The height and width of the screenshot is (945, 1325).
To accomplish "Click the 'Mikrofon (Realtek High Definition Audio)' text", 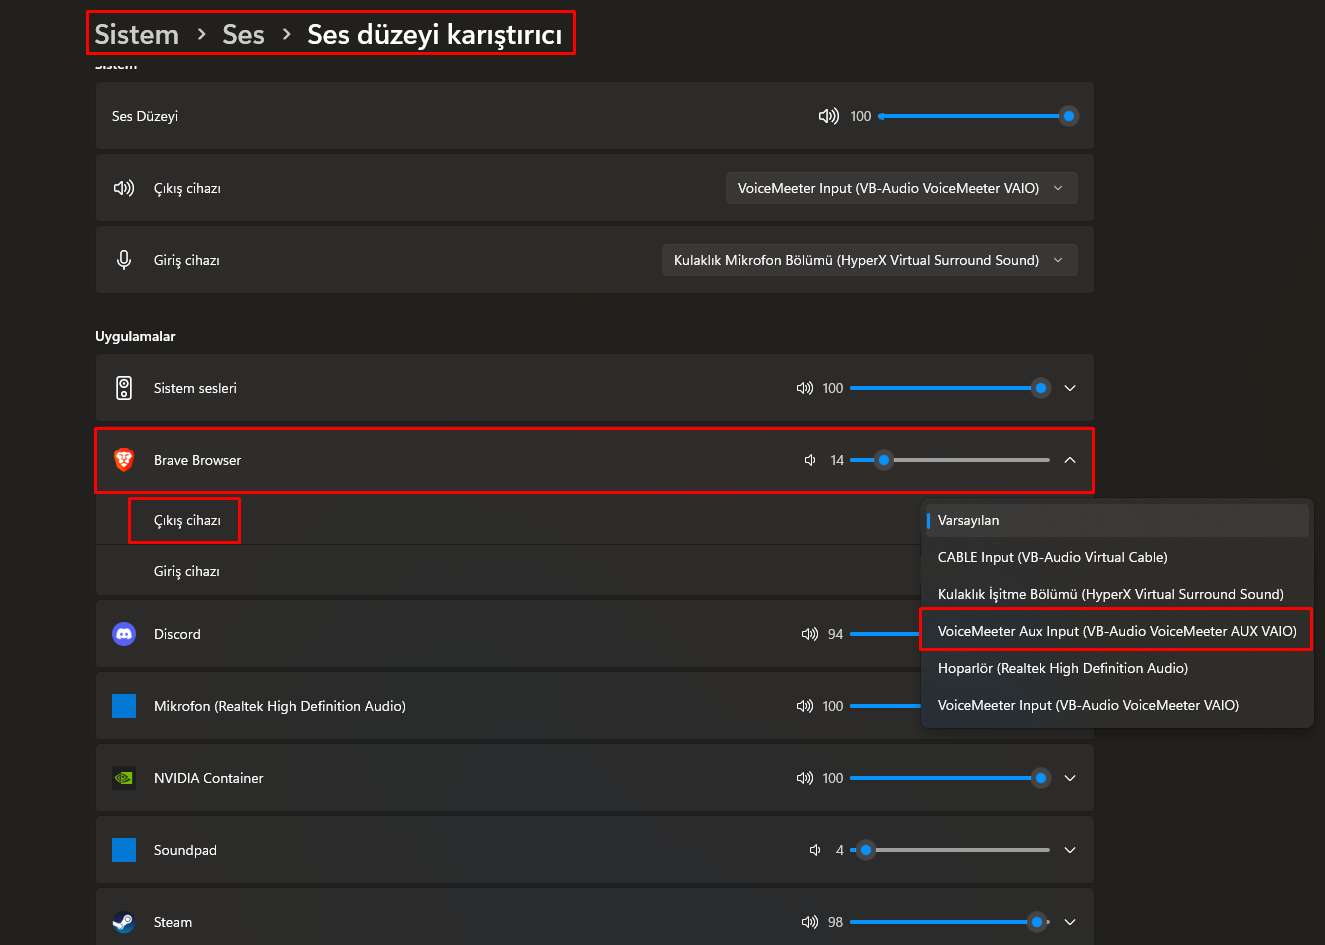I will (280, 706).
